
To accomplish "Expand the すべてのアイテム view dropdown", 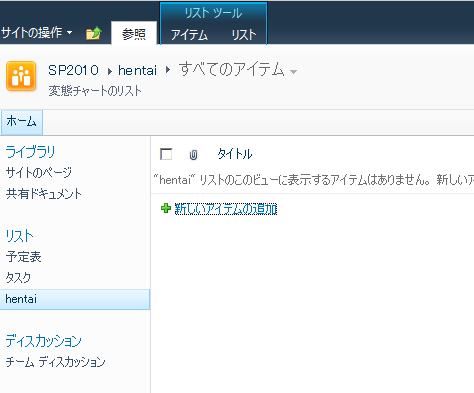I will click(293, 71).
